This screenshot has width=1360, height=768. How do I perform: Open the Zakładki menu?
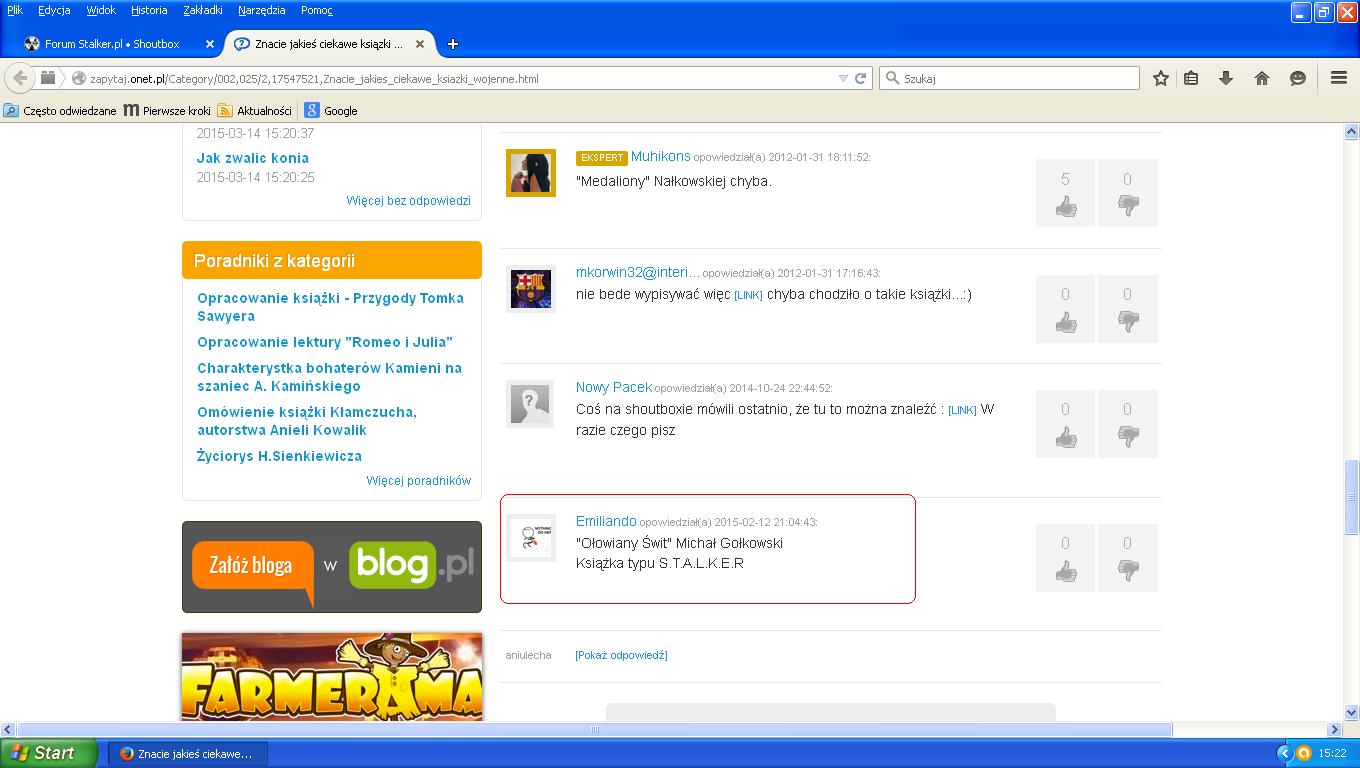[203, 10]
